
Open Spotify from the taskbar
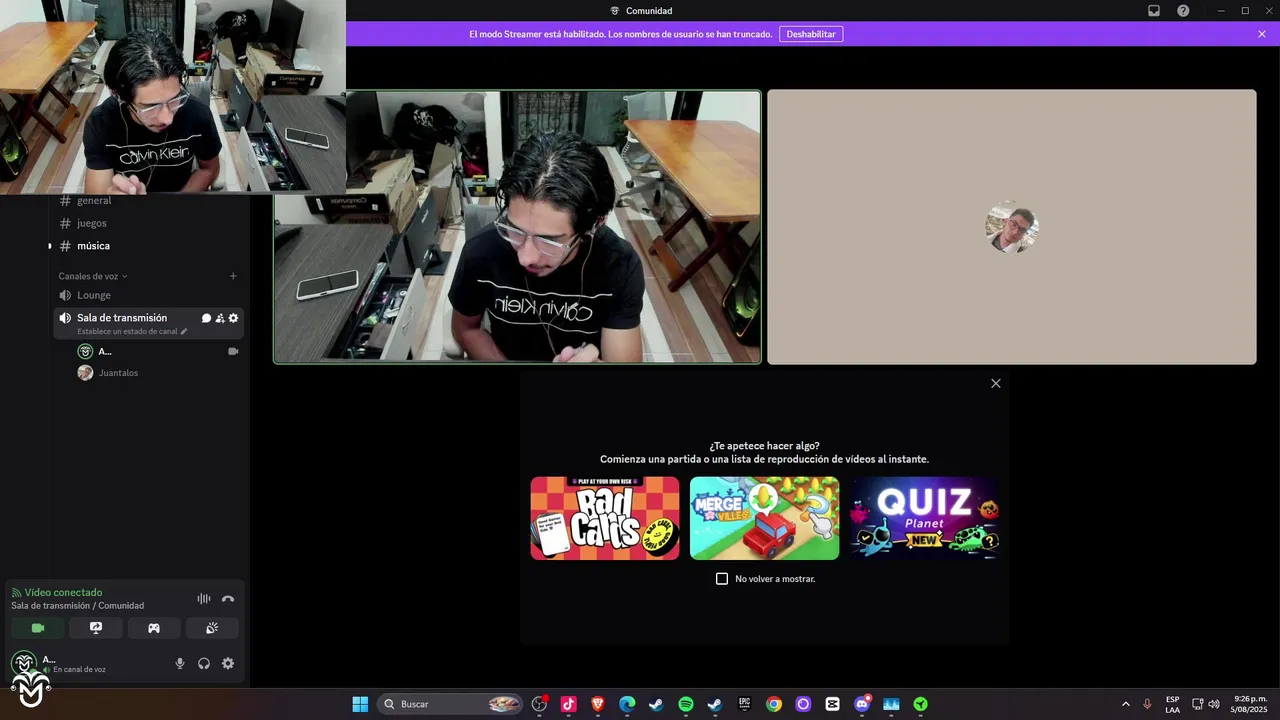click(686, 704)
